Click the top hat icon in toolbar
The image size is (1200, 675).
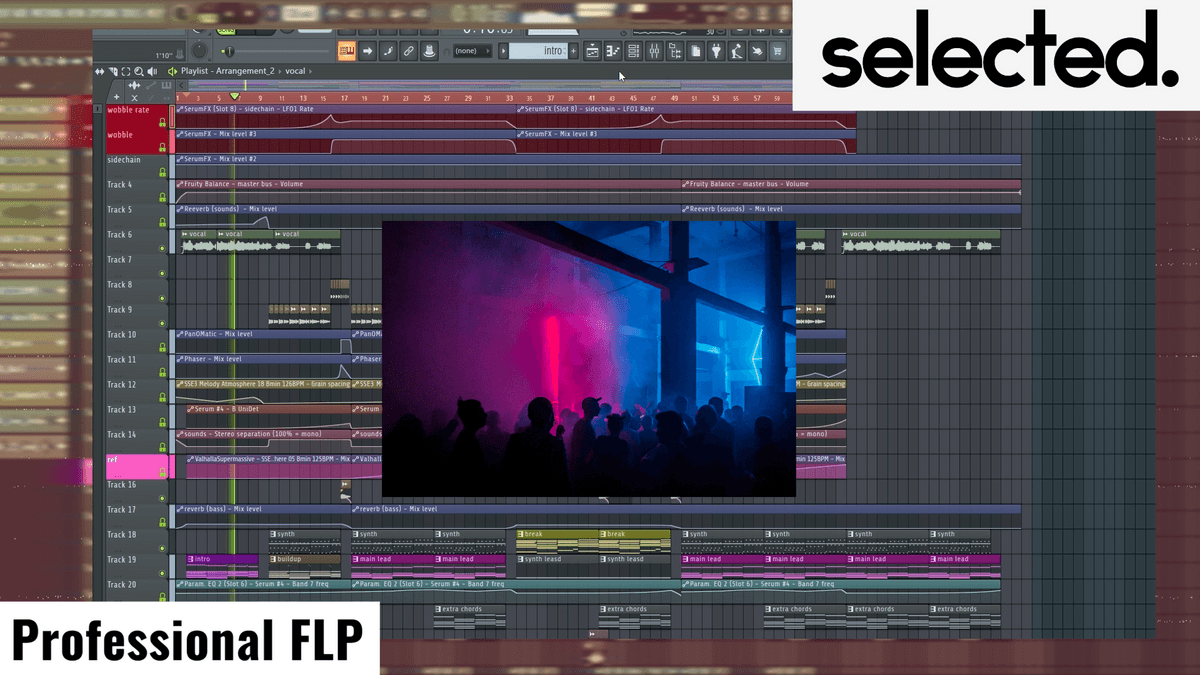pyautogui.click(x=429, y=51)
